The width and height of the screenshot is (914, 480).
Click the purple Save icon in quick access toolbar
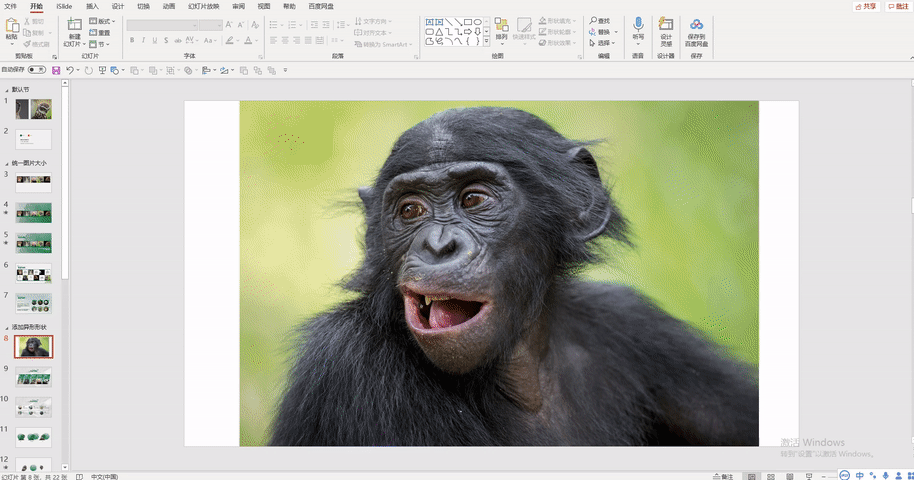(x=56, y=71)
